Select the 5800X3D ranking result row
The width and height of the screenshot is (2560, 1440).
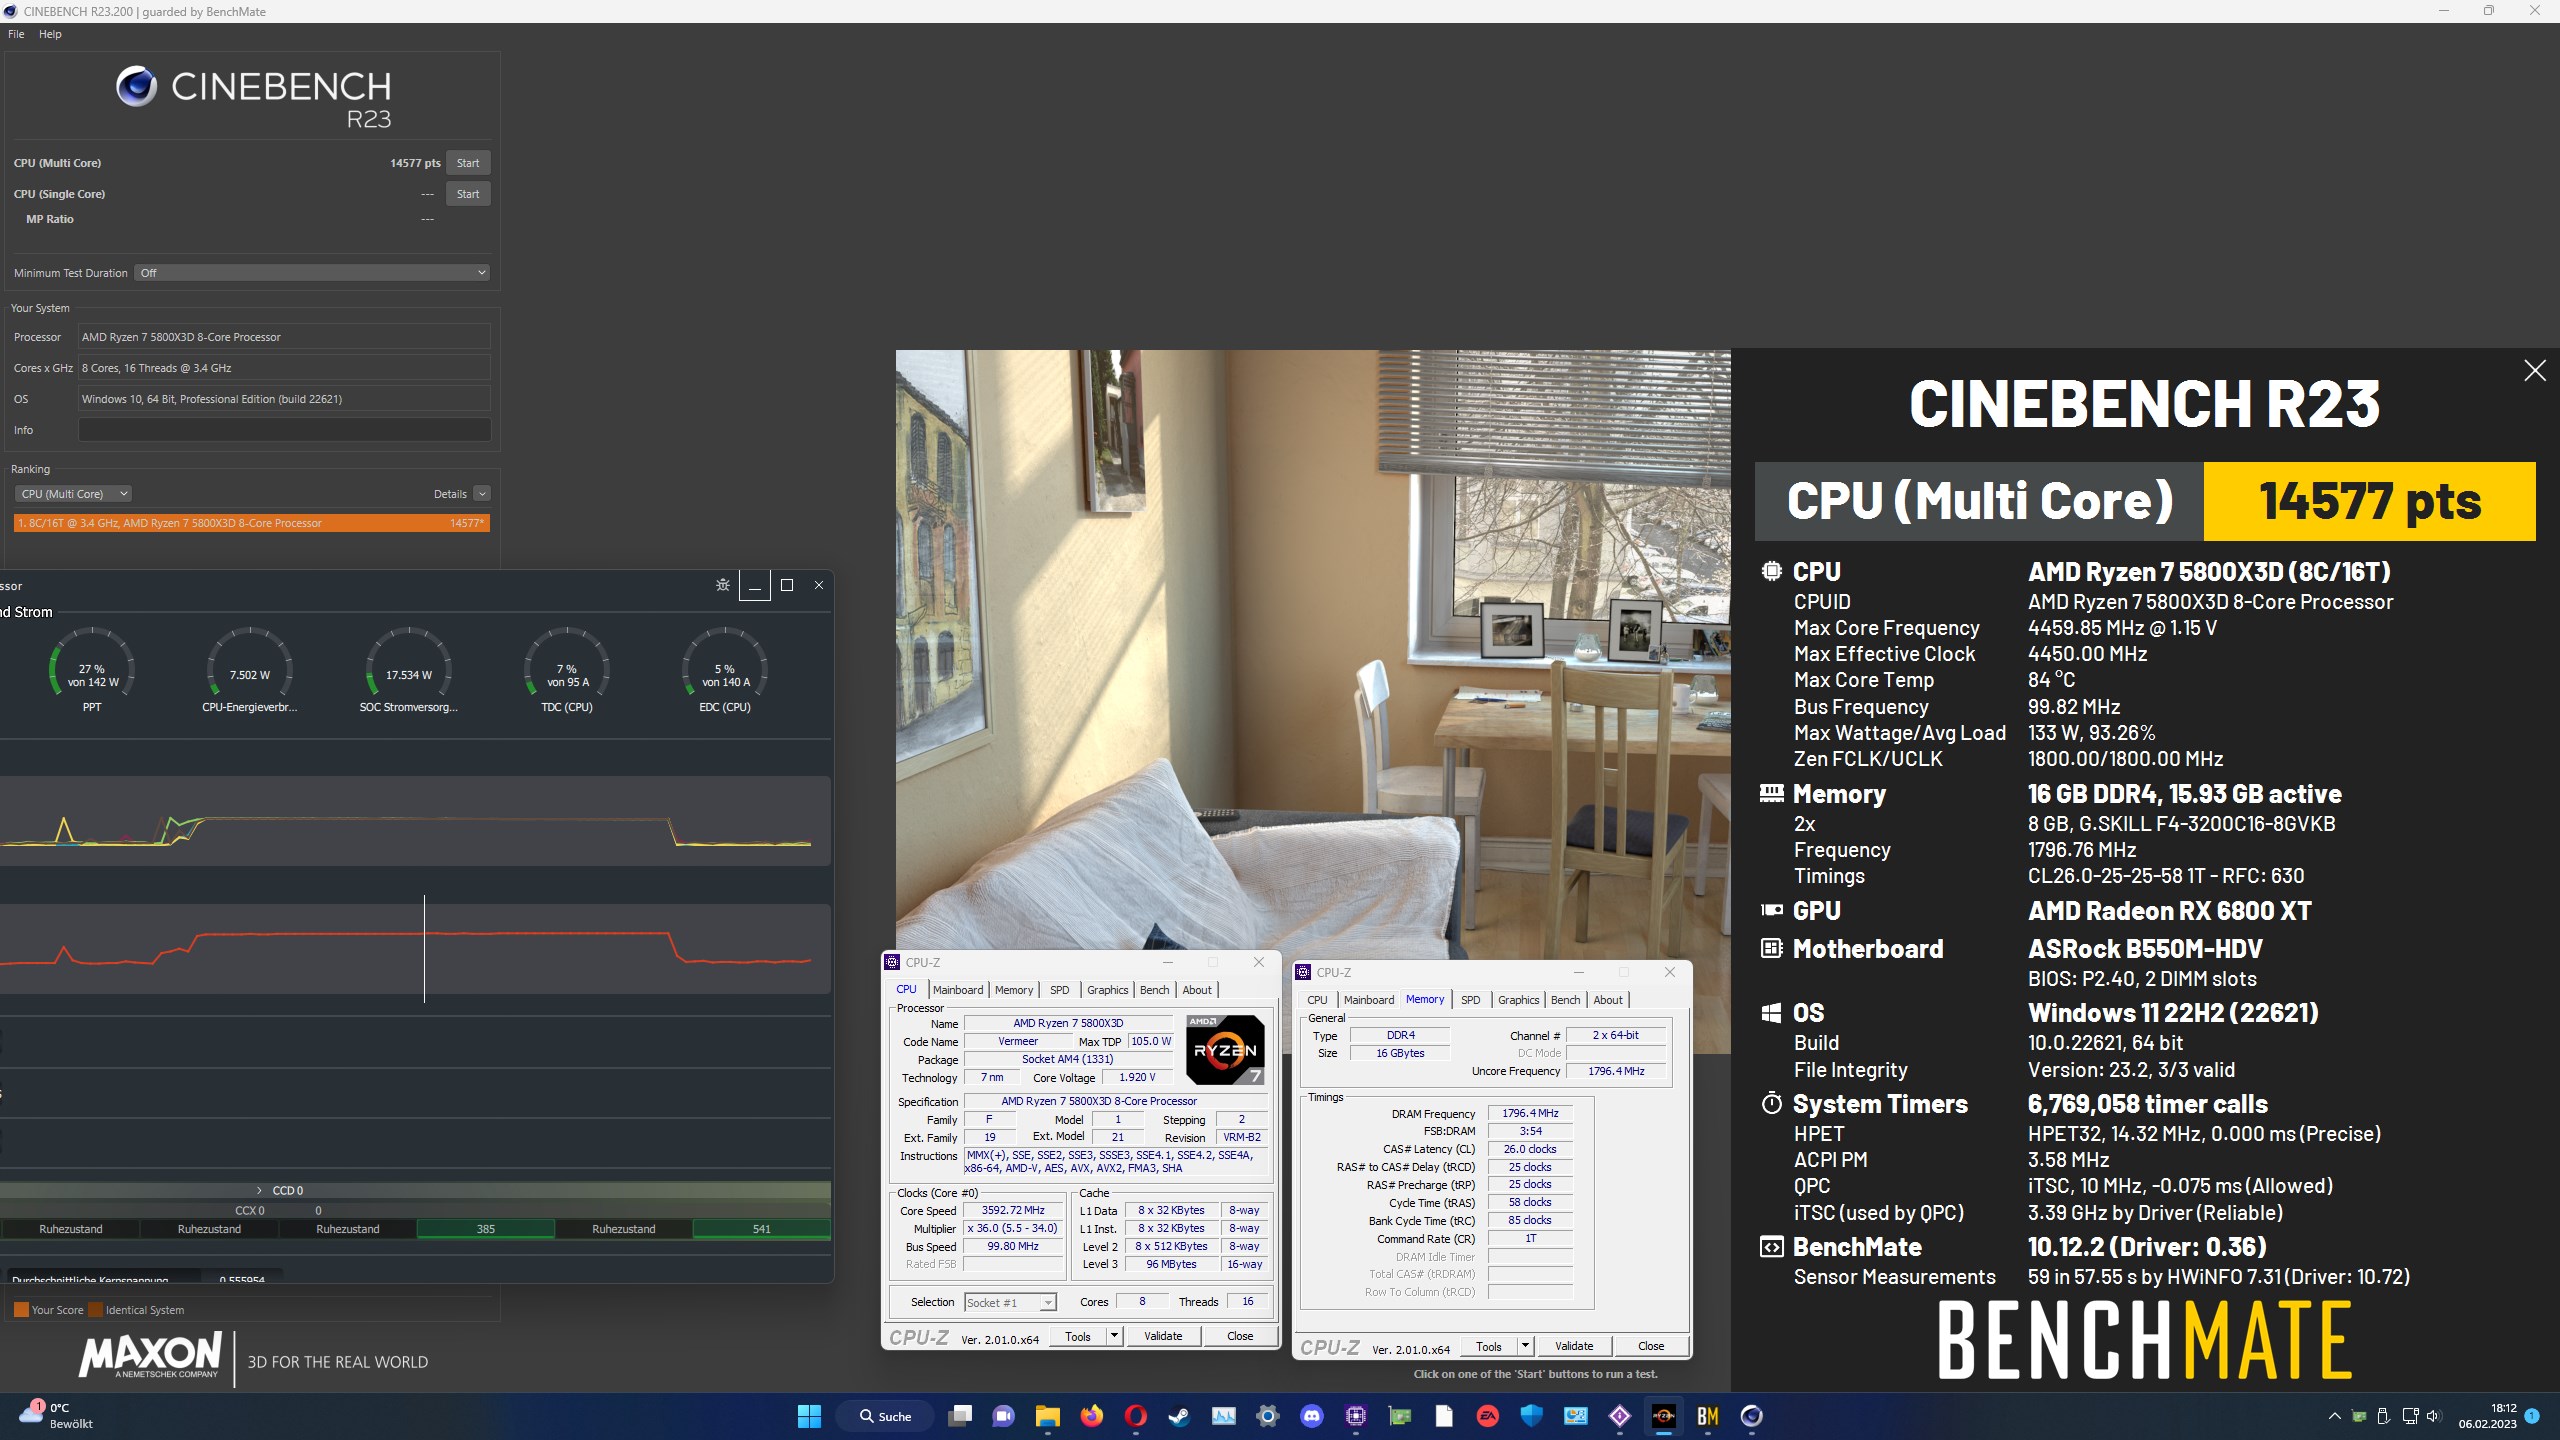click(x=252, y=523)
